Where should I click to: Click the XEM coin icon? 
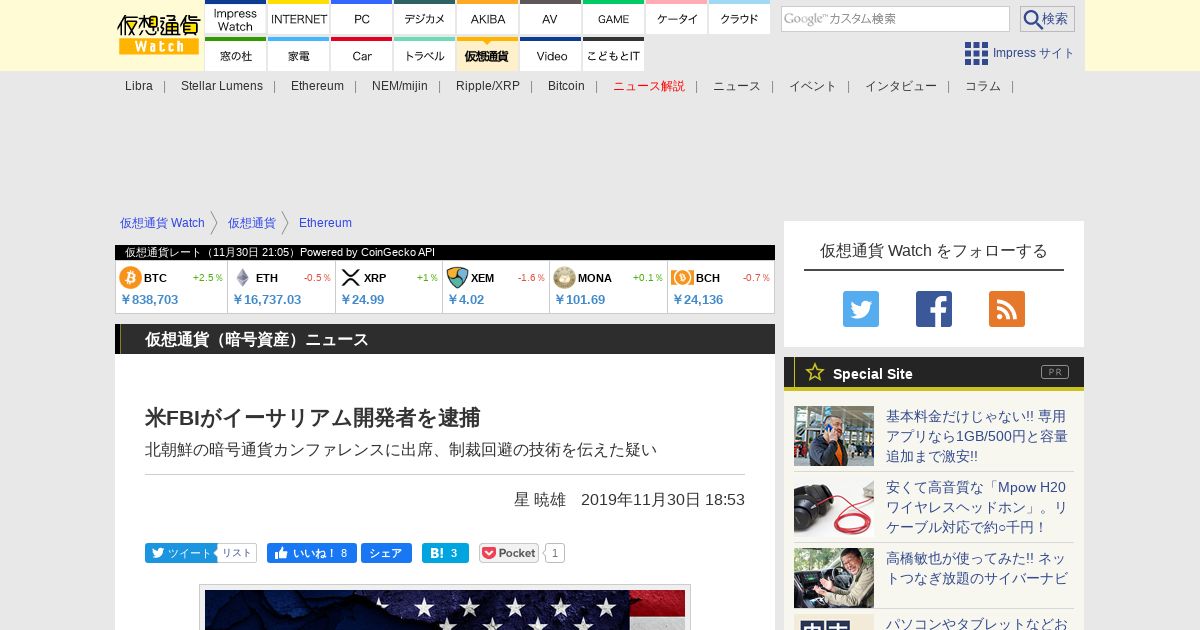(x=457, y=277)
